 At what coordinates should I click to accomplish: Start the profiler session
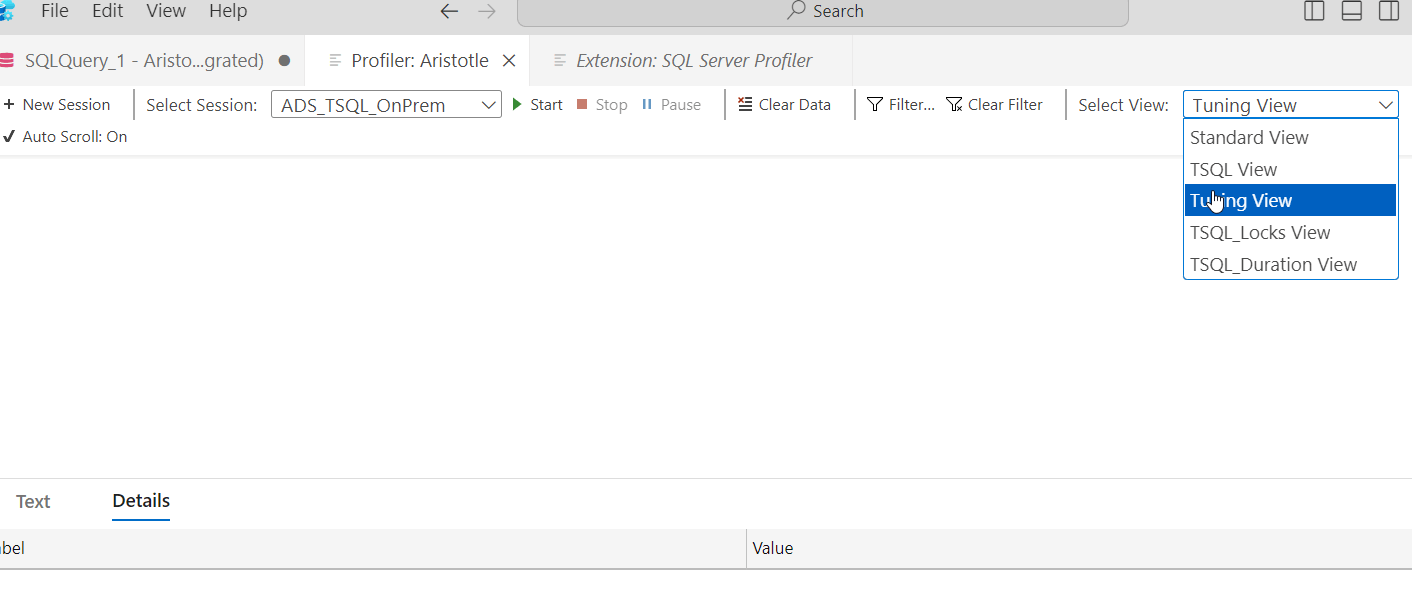538,105
